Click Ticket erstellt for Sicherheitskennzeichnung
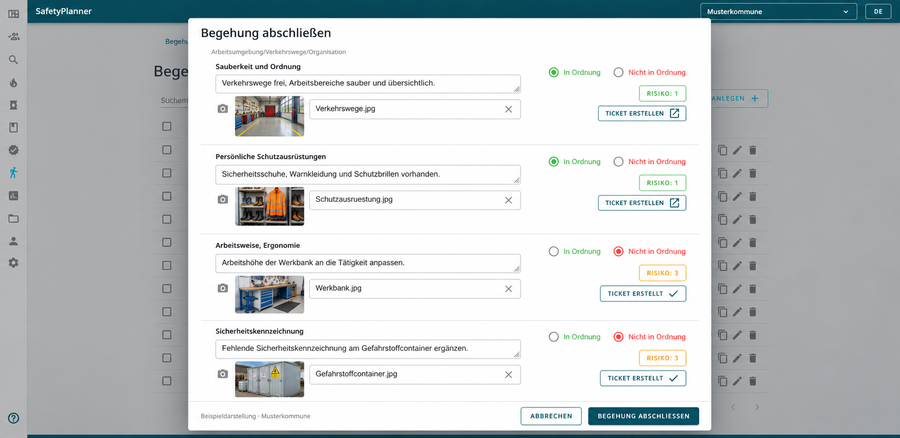 (643, 378)
